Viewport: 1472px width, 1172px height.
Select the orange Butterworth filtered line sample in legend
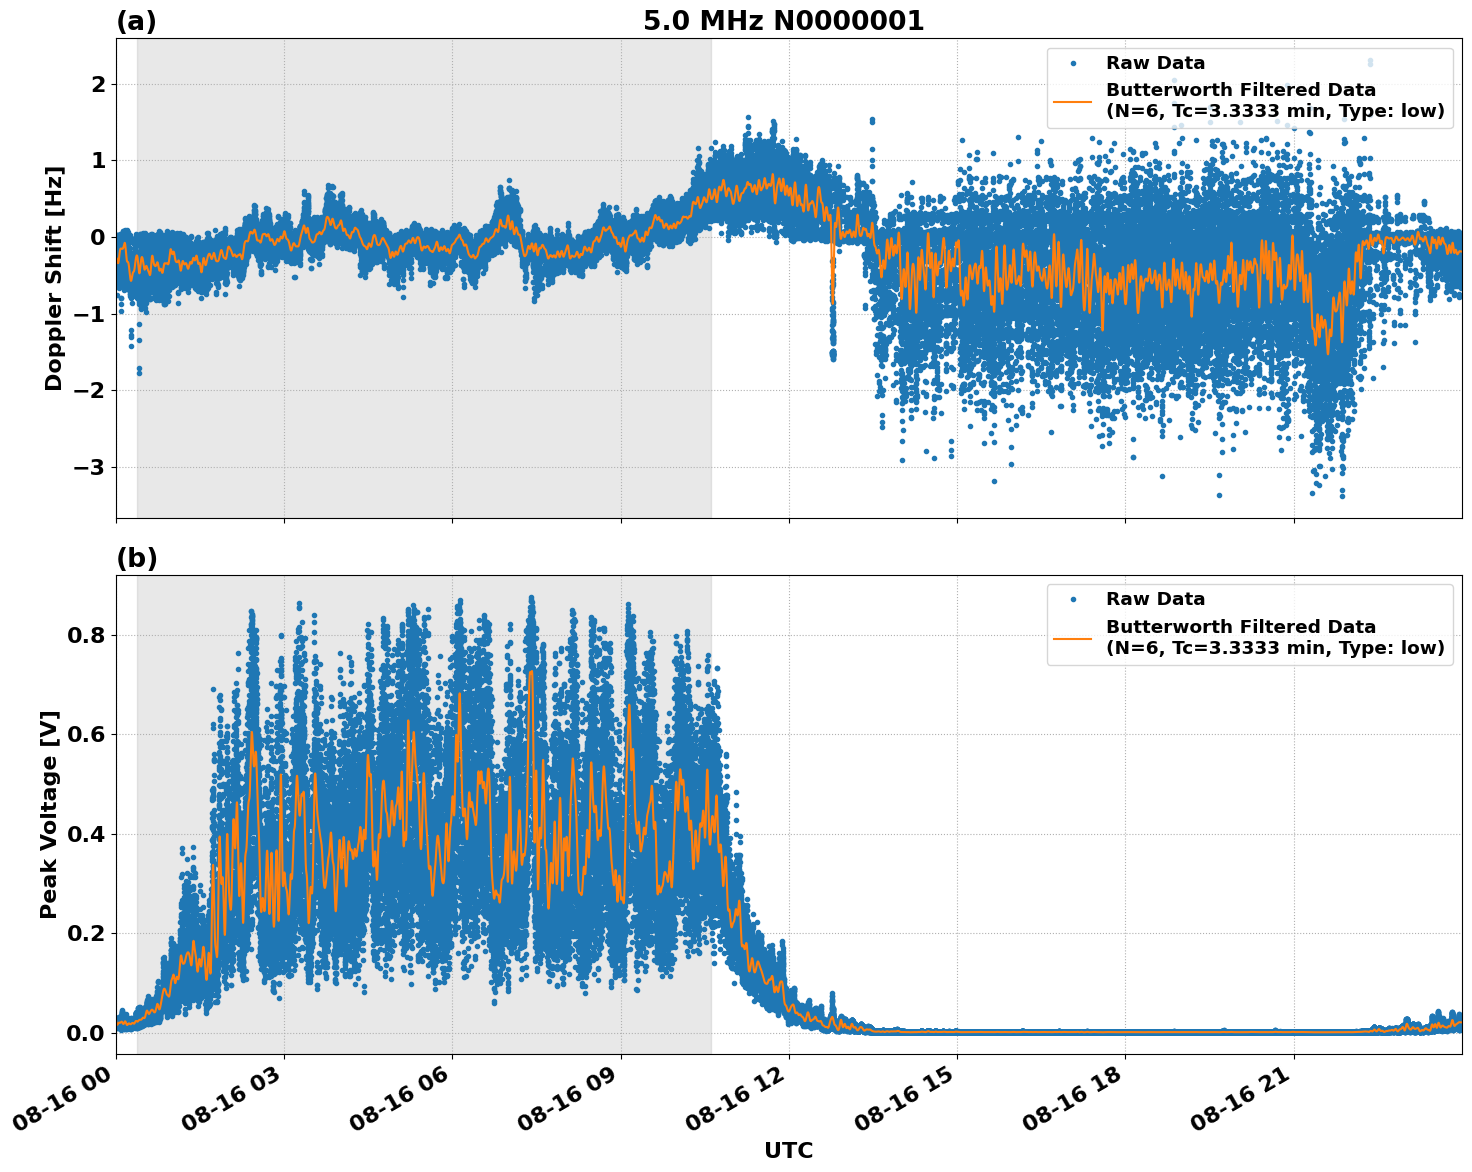(1074, 101)
